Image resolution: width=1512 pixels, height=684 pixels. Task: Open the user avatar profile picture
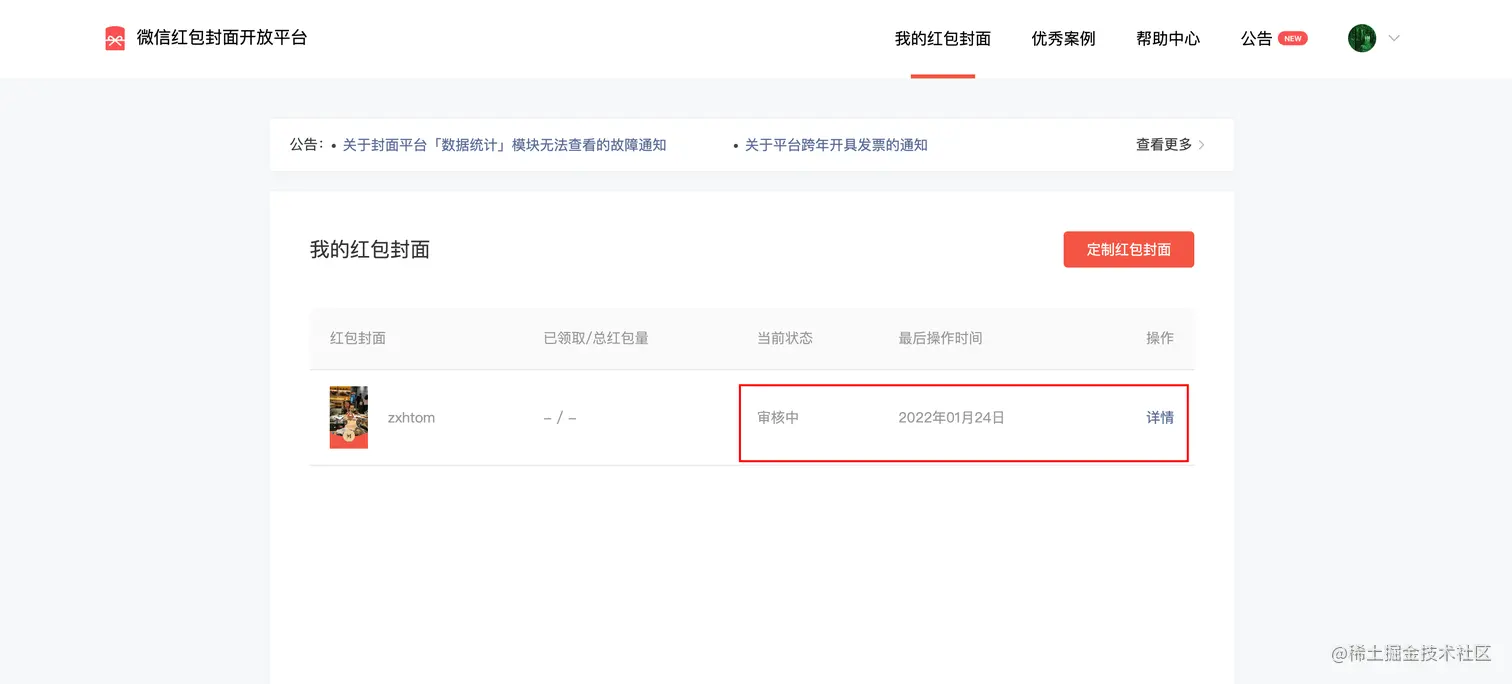(1362, 39)
